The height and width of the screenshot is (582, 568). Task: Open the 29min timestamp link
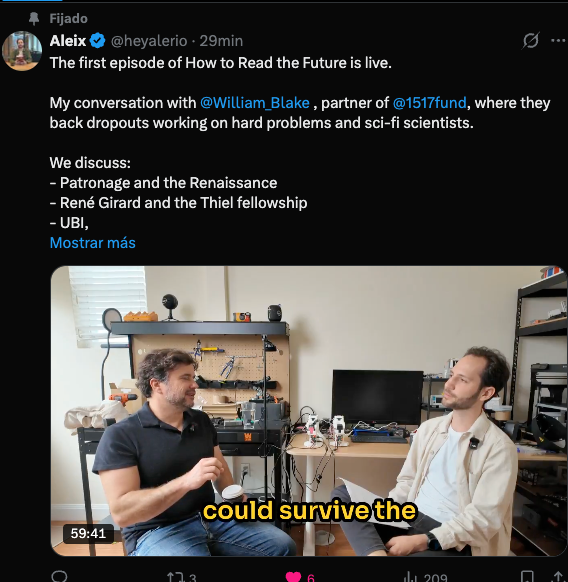point(221,41)
